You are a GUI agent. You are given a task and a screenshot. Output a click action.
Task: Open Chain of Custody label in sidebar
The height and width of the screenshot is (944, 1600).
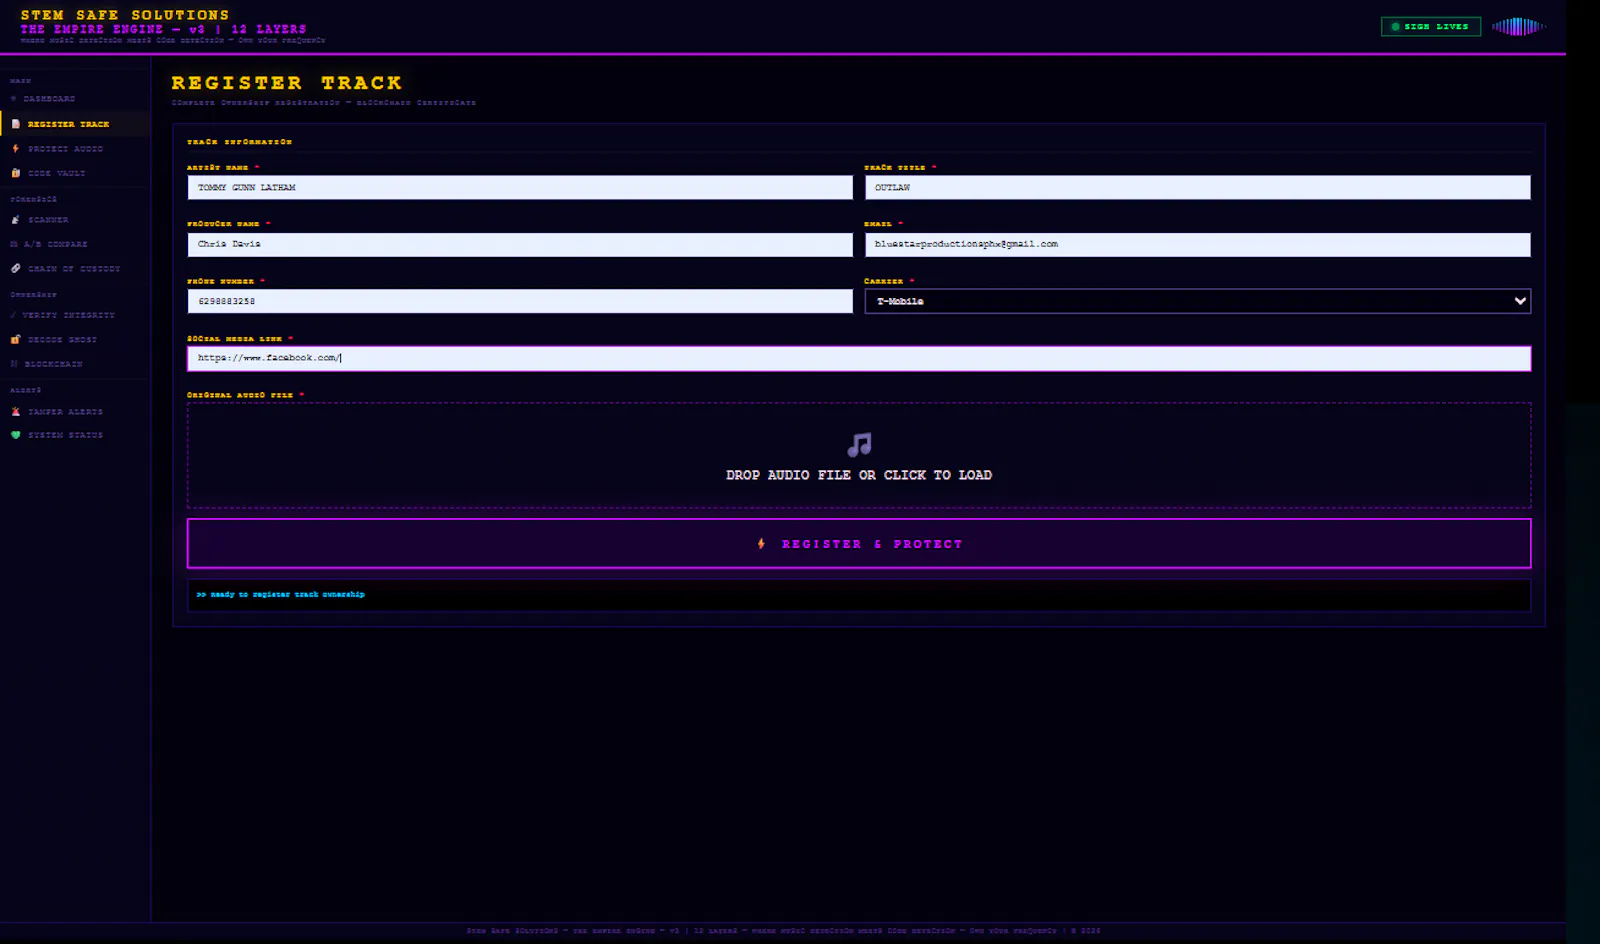click(74, 269)
